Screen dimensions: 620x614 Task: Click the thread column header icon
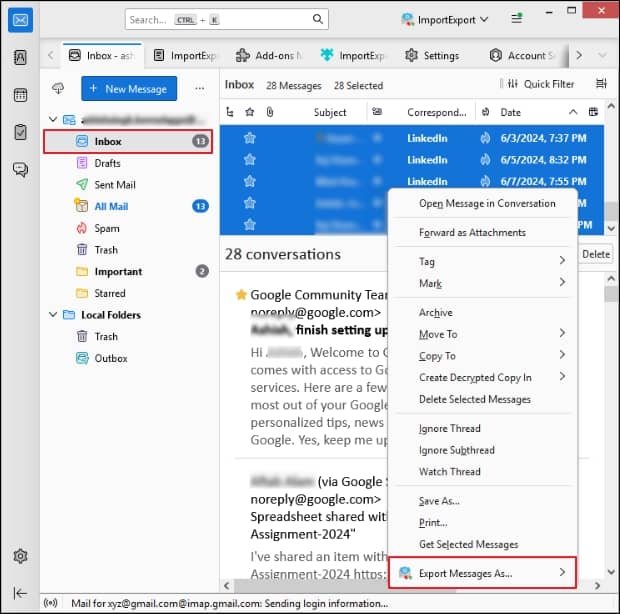coord(230,112)
